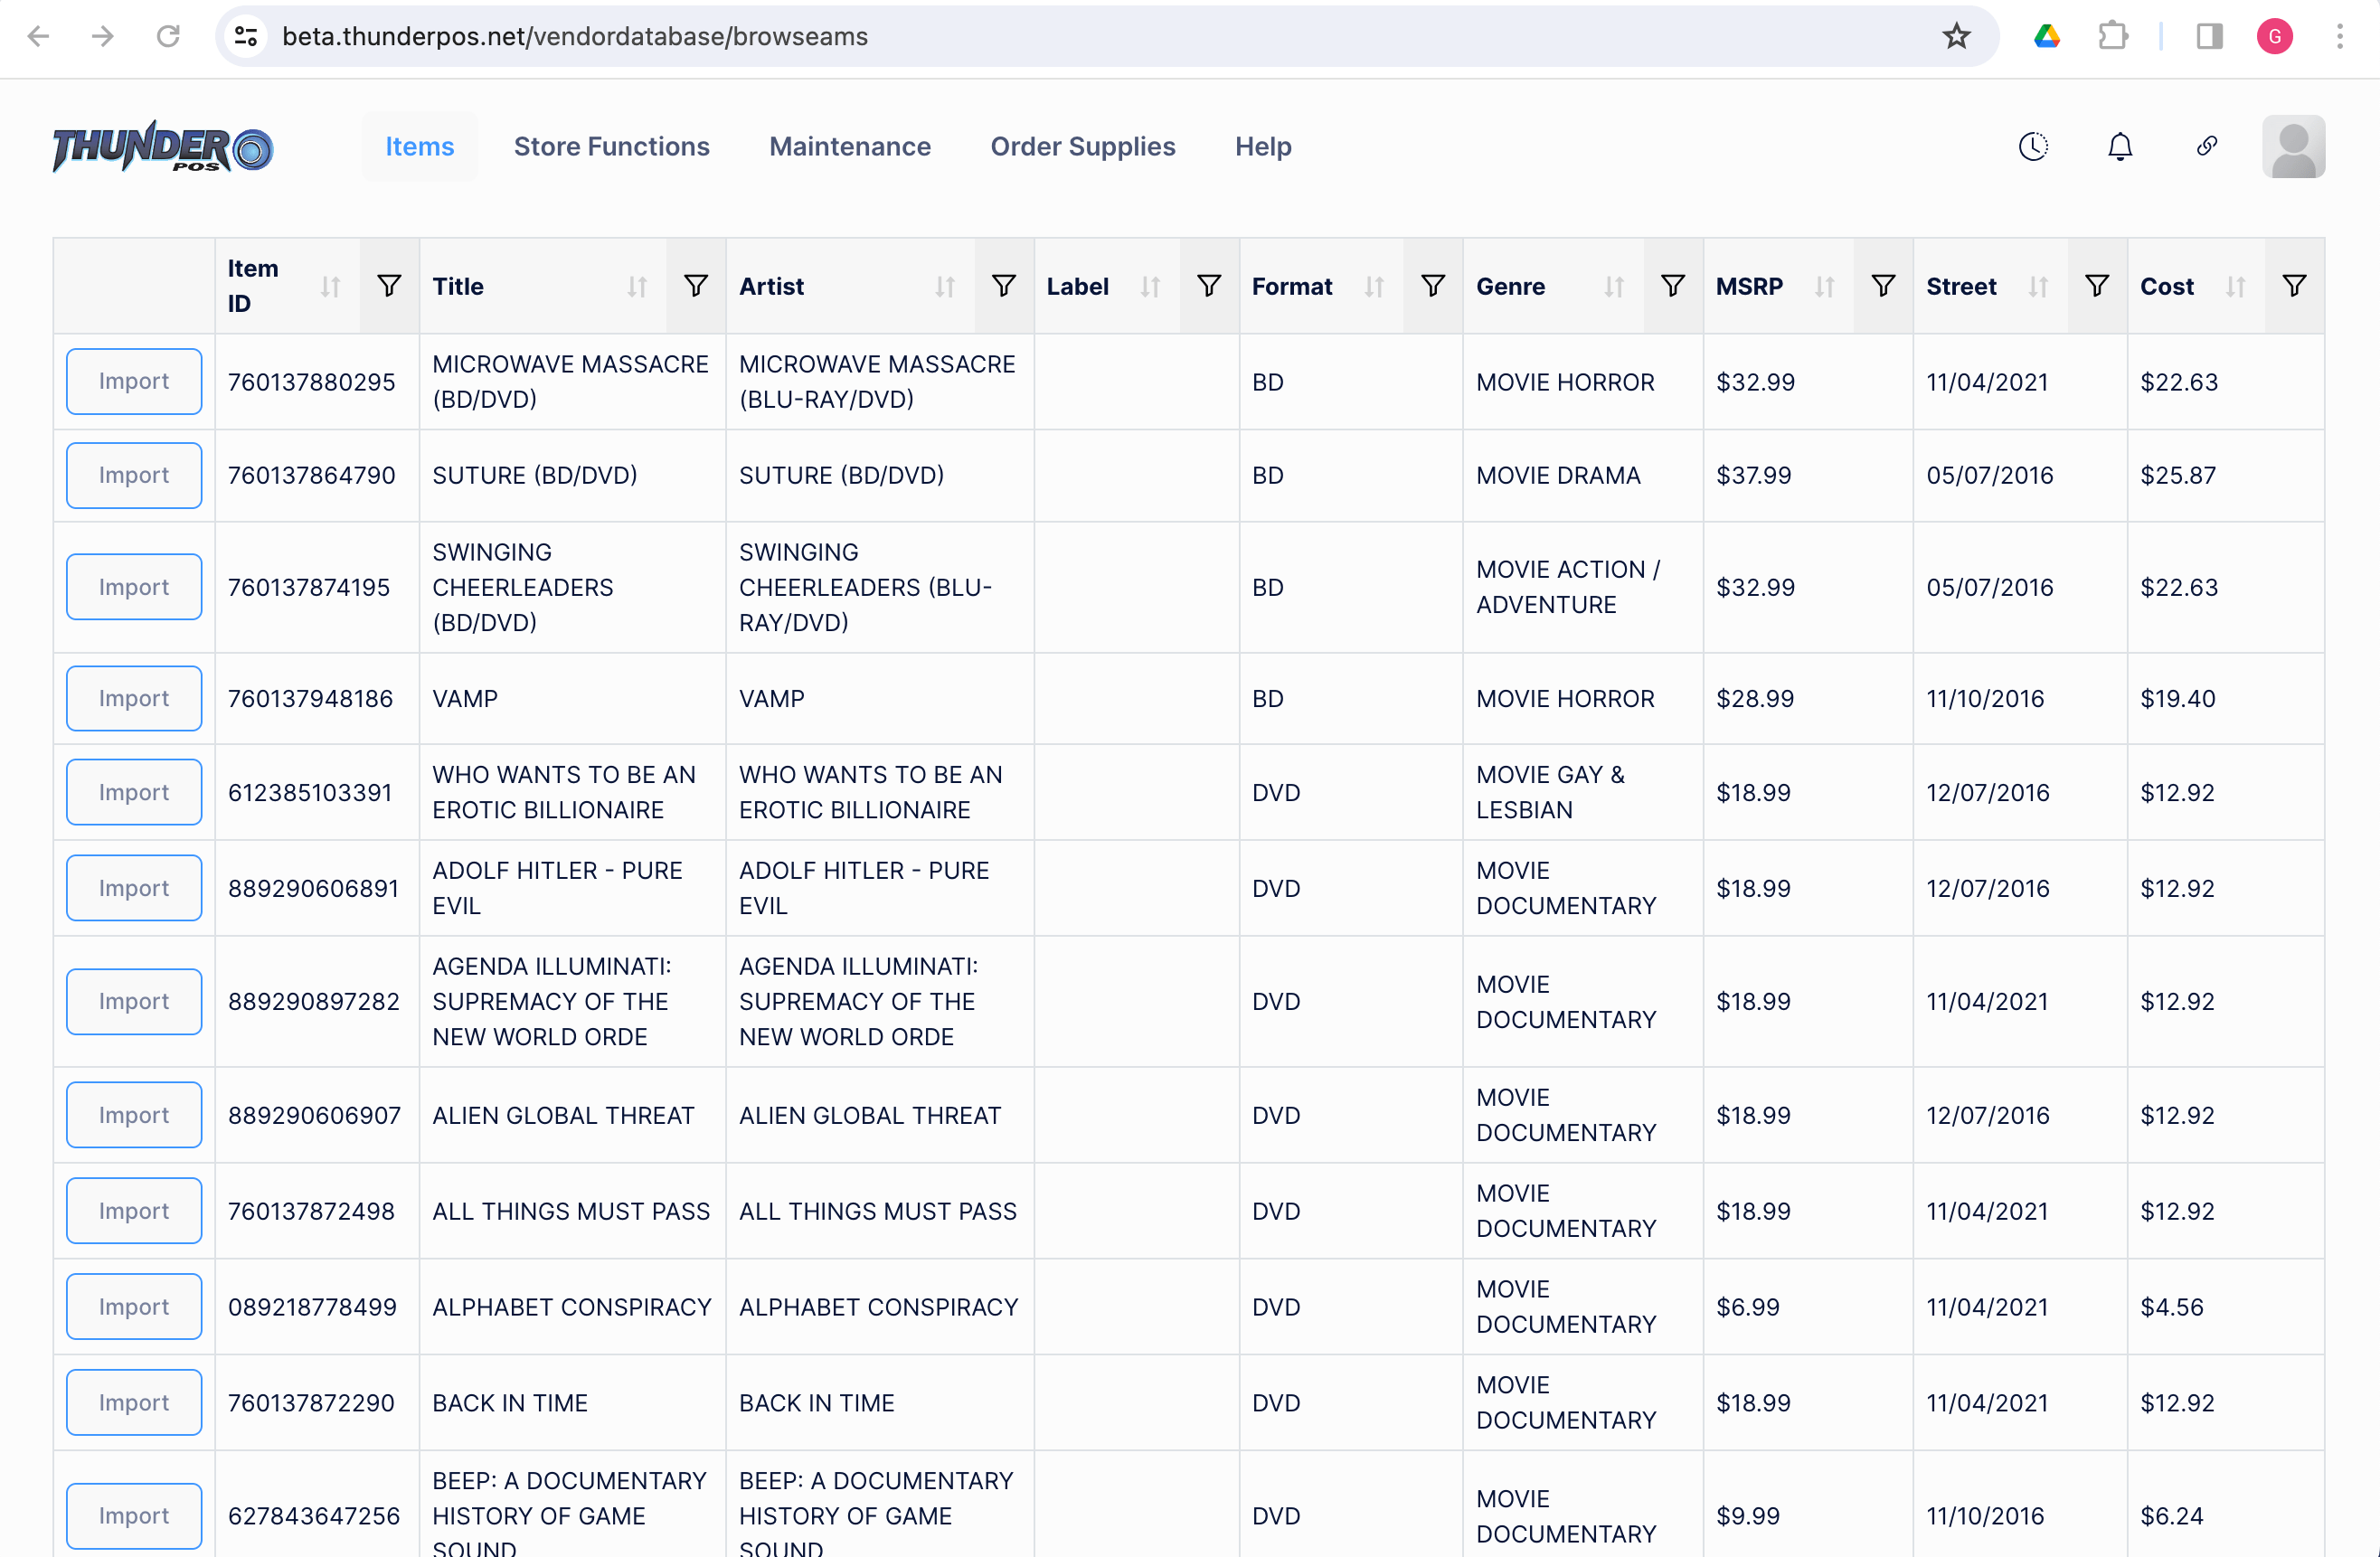Open the Cost column filter icon
This screenshot has height=1557, width=2380.
2294,286
